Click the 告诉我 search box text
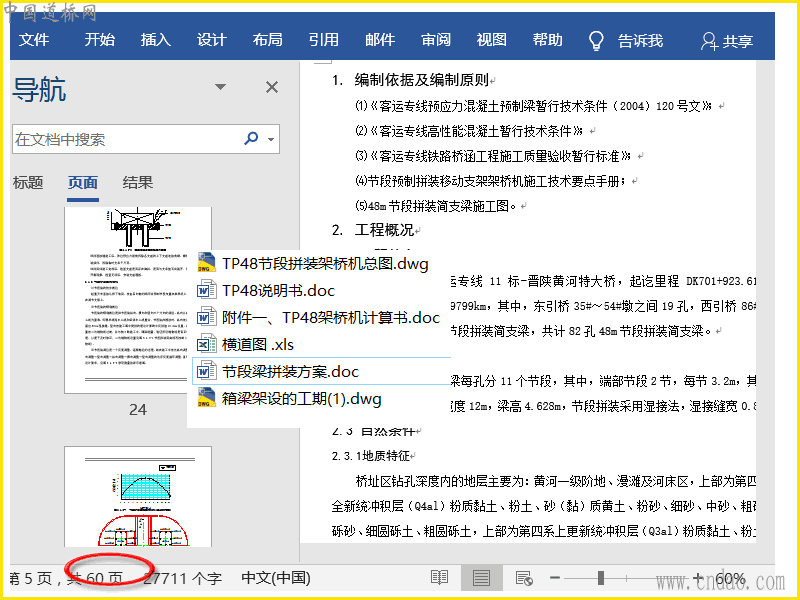The width and height of the screenshot is (800, 600). [640, 40]
